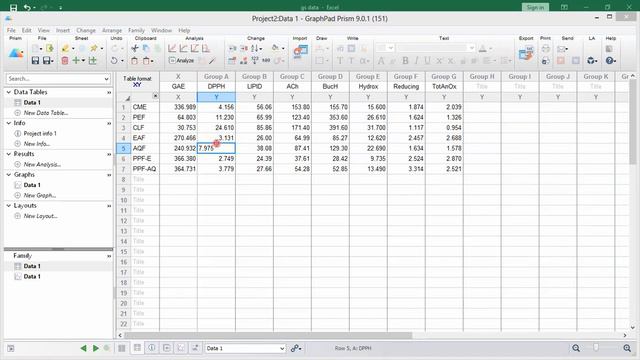Click New Info link

[x=37, y=144]
